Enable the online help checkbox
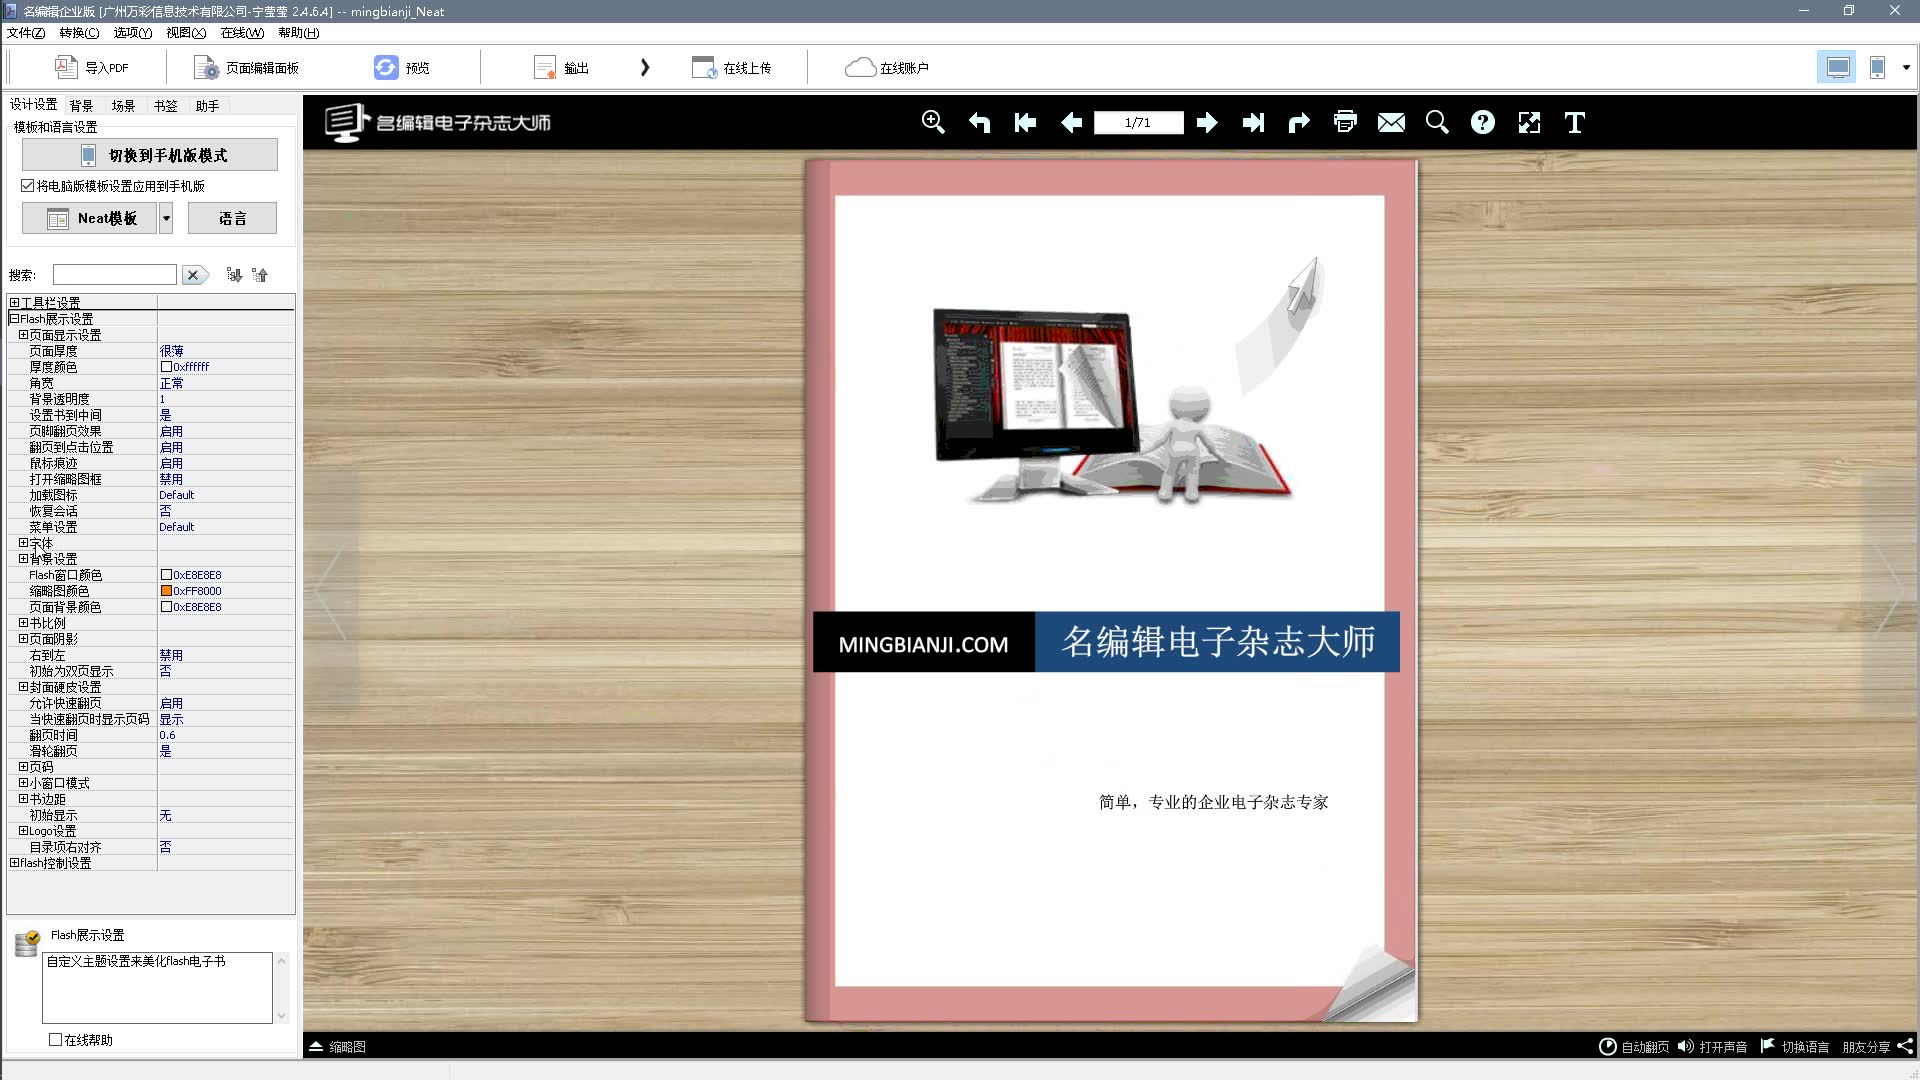The height and width of the screenshot is (1080, 1920). coord(56,1040)
